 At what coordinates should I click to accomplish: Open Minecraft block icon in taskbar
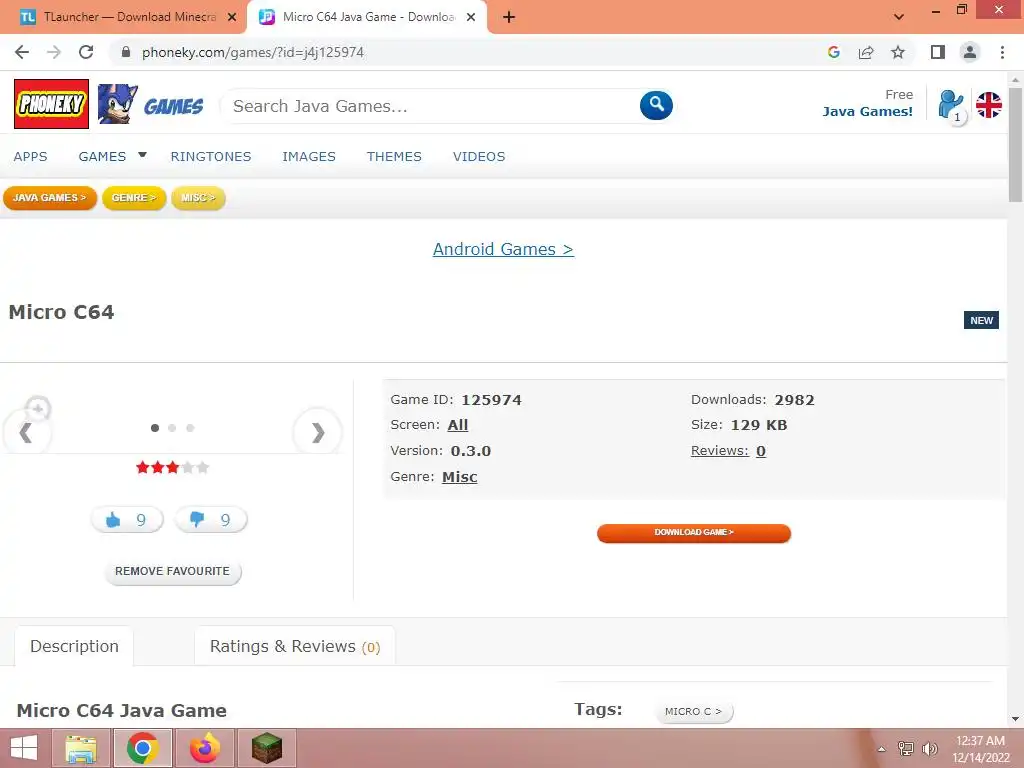pos(267,748)
